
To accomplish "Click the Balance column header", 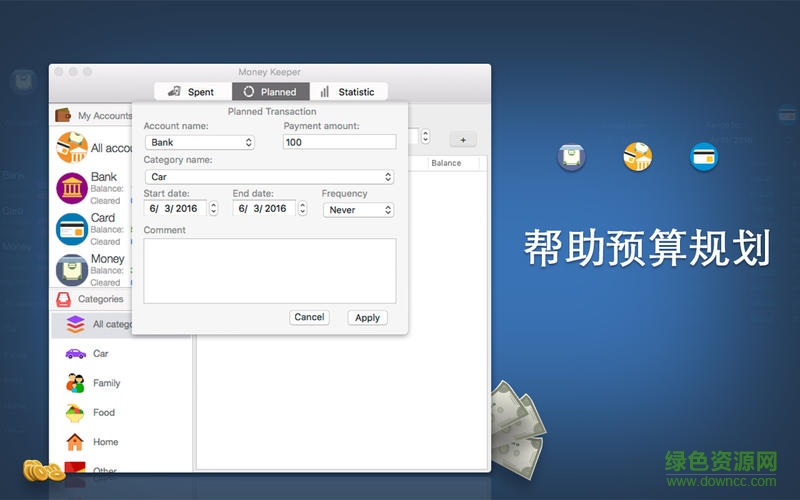I will (446, 163).
